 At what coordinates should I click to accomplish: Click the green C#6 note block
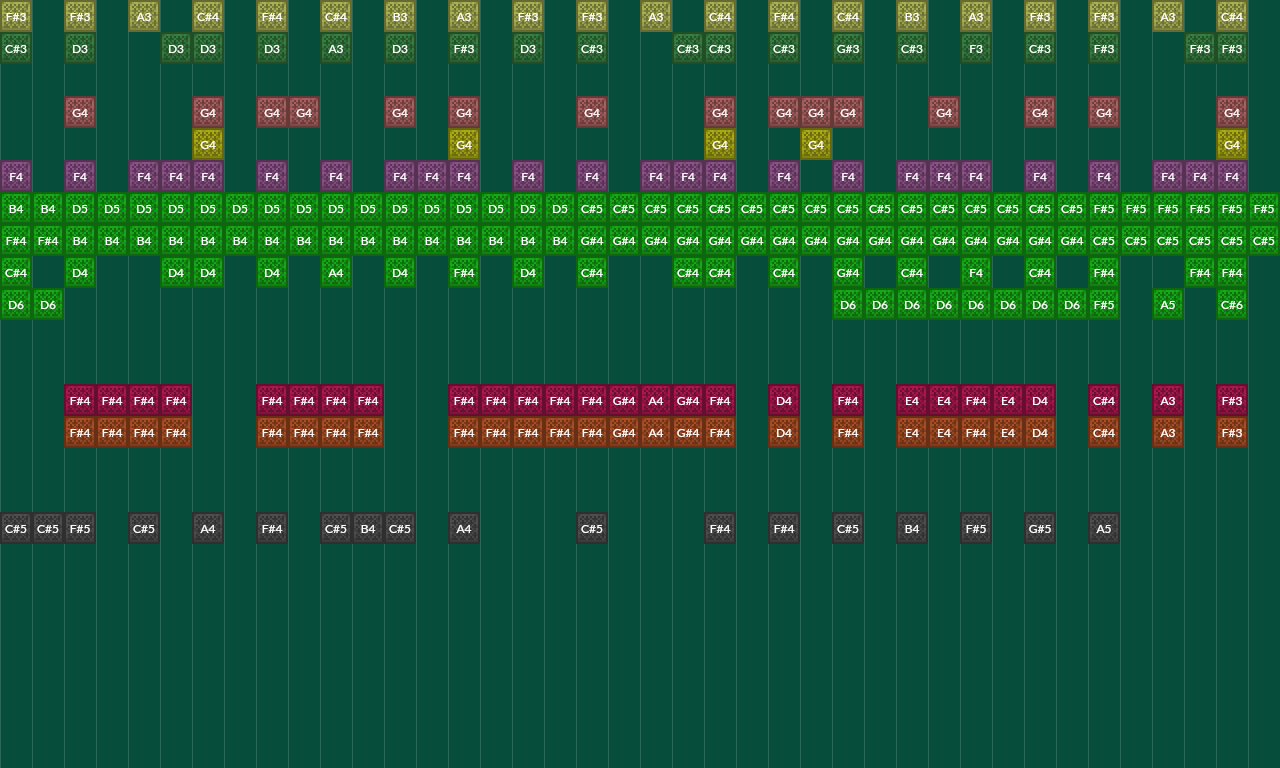1232,305
